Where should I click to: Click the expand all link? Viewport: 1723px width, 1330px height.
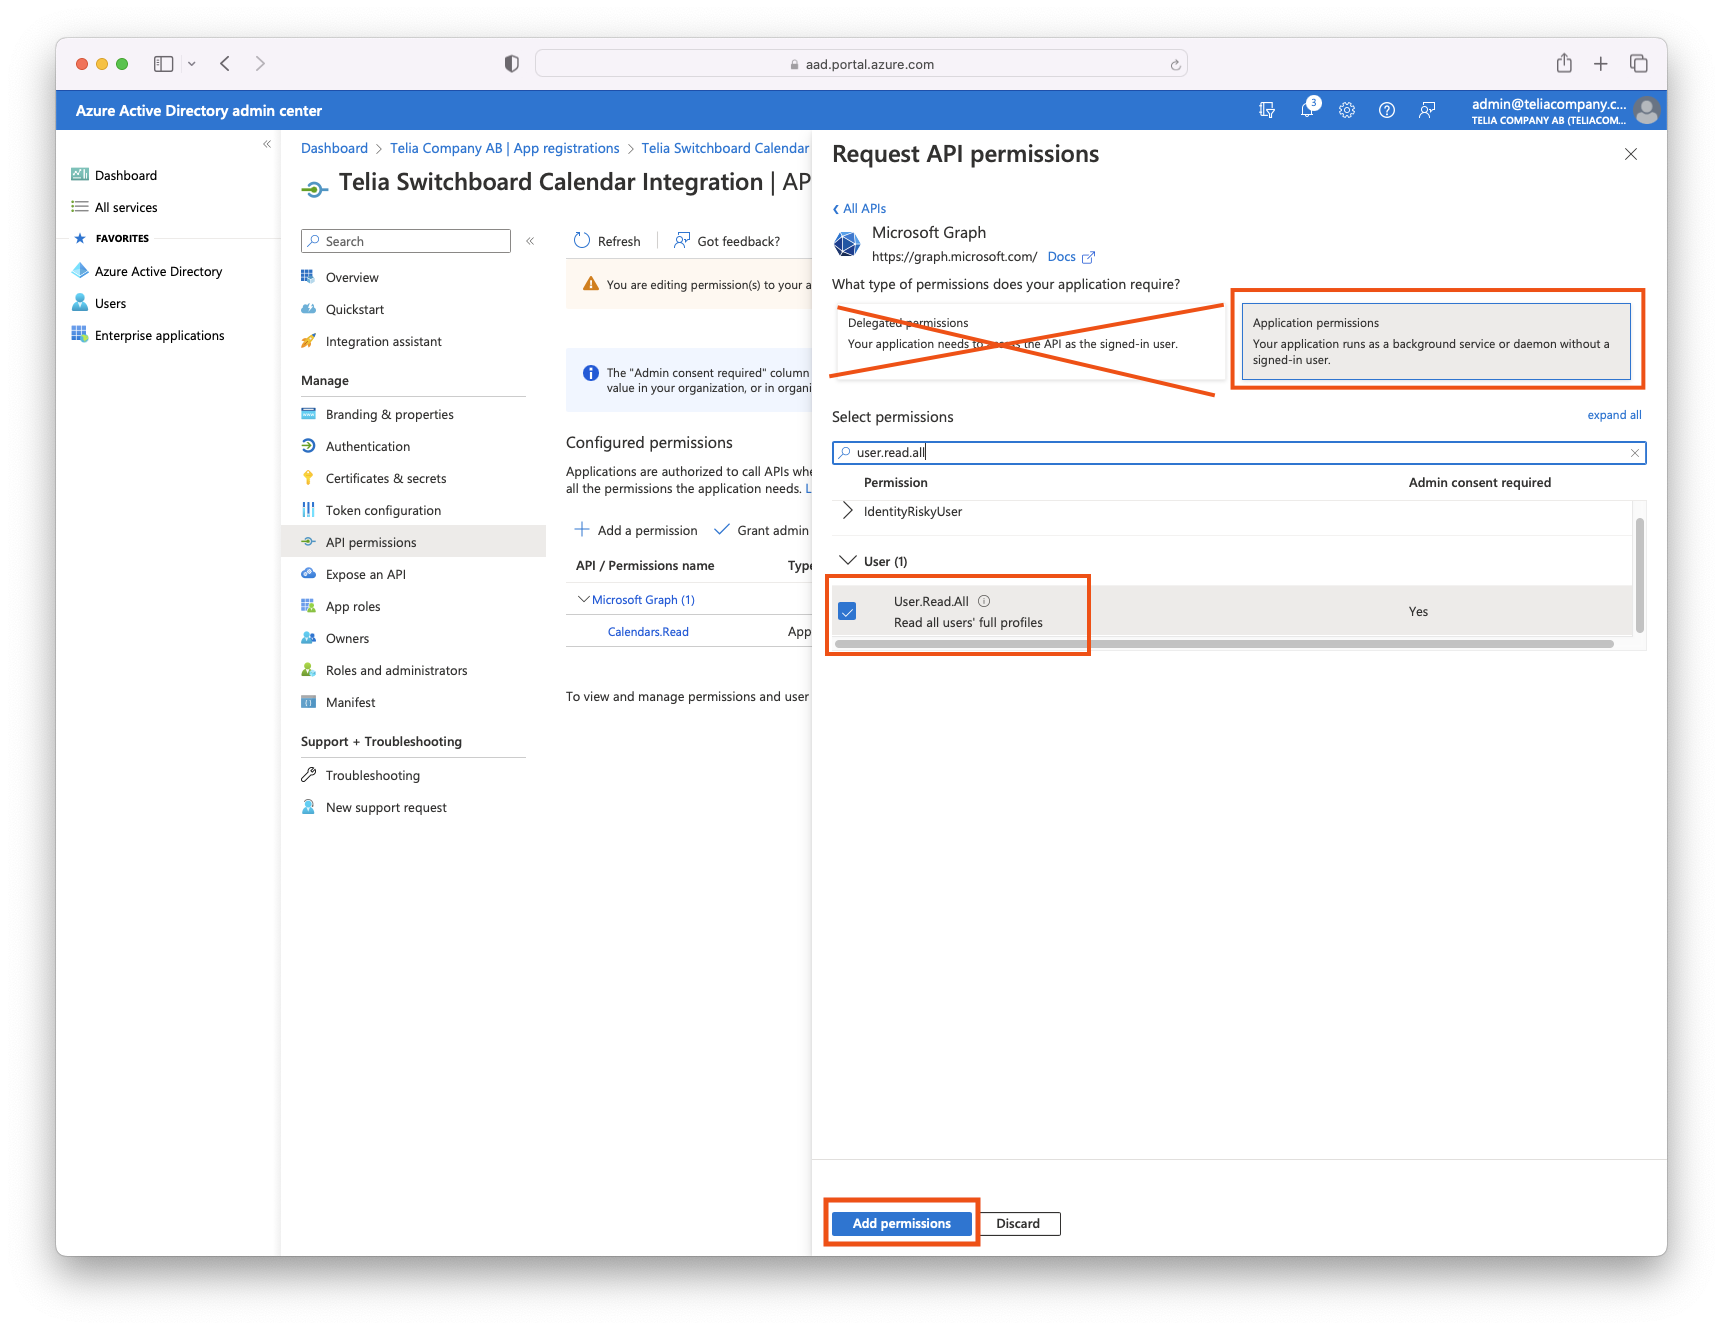tap(1614, 415)
